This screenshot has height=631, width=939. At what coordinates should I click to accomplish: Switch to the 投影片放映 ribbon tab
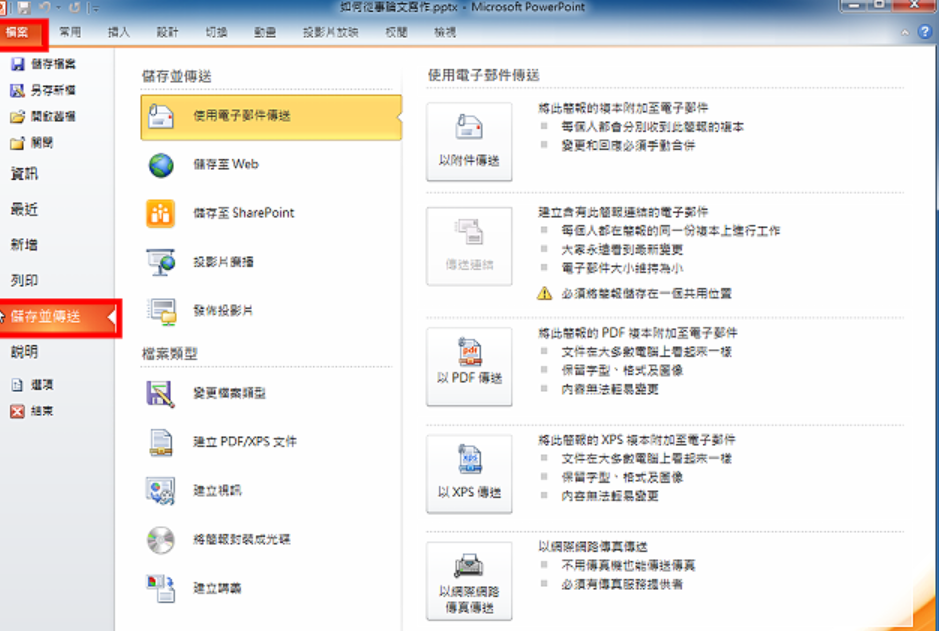(x=331, y=32)
